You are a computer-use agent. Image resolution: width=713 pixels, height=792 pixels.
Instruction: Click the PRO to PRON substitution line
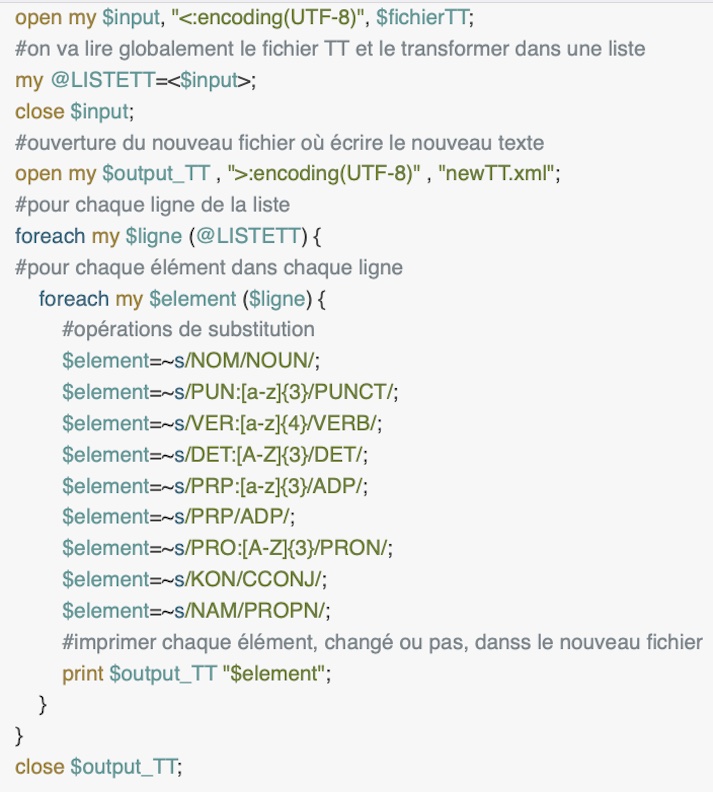coord(227,548)
